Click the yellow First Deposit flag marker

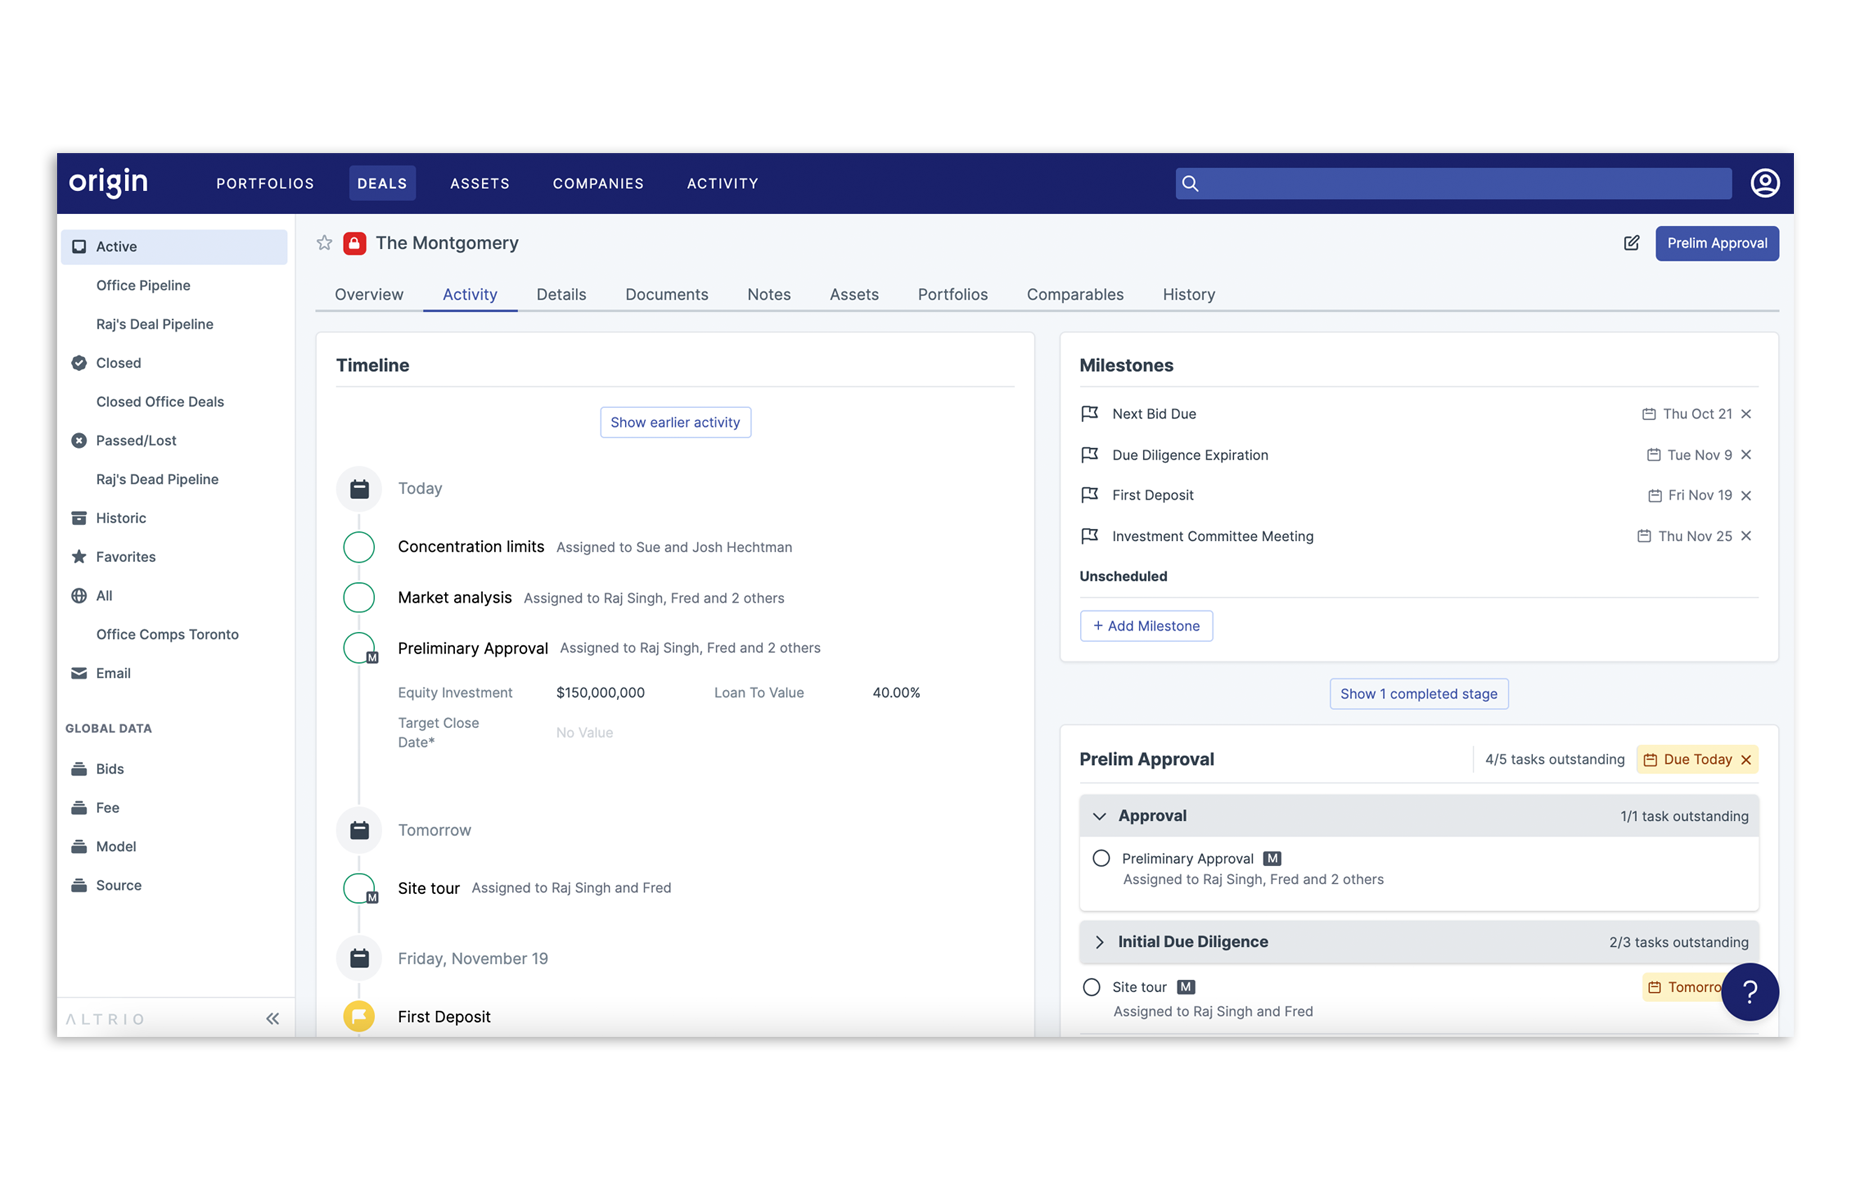359,1016
